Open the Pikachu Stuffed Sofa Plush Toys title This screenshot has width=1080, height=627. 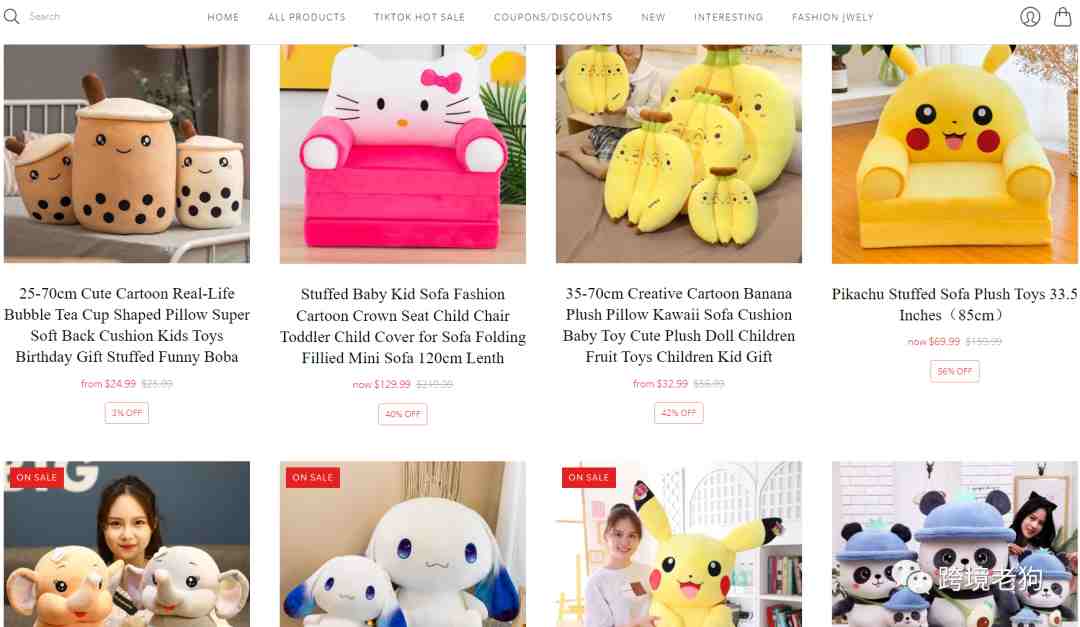(954, 305)
